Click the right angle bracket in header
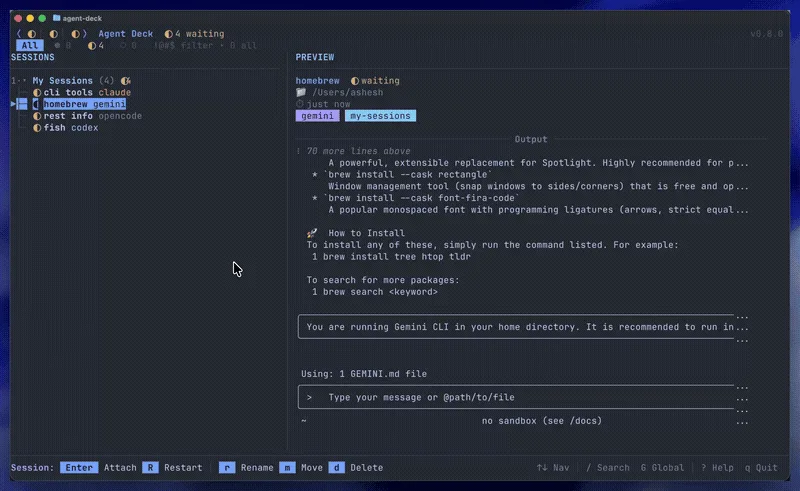The image size is (800, 491). click(85, 34)
